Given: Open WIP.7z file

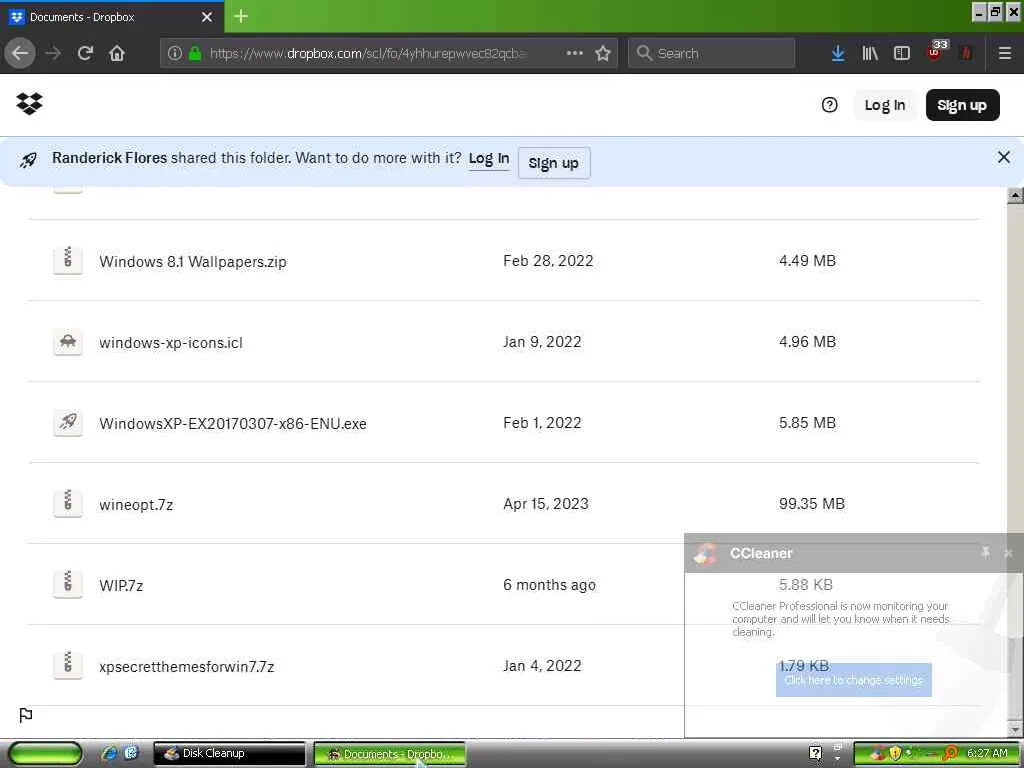Looking at the screenshot, I should 121,586.
